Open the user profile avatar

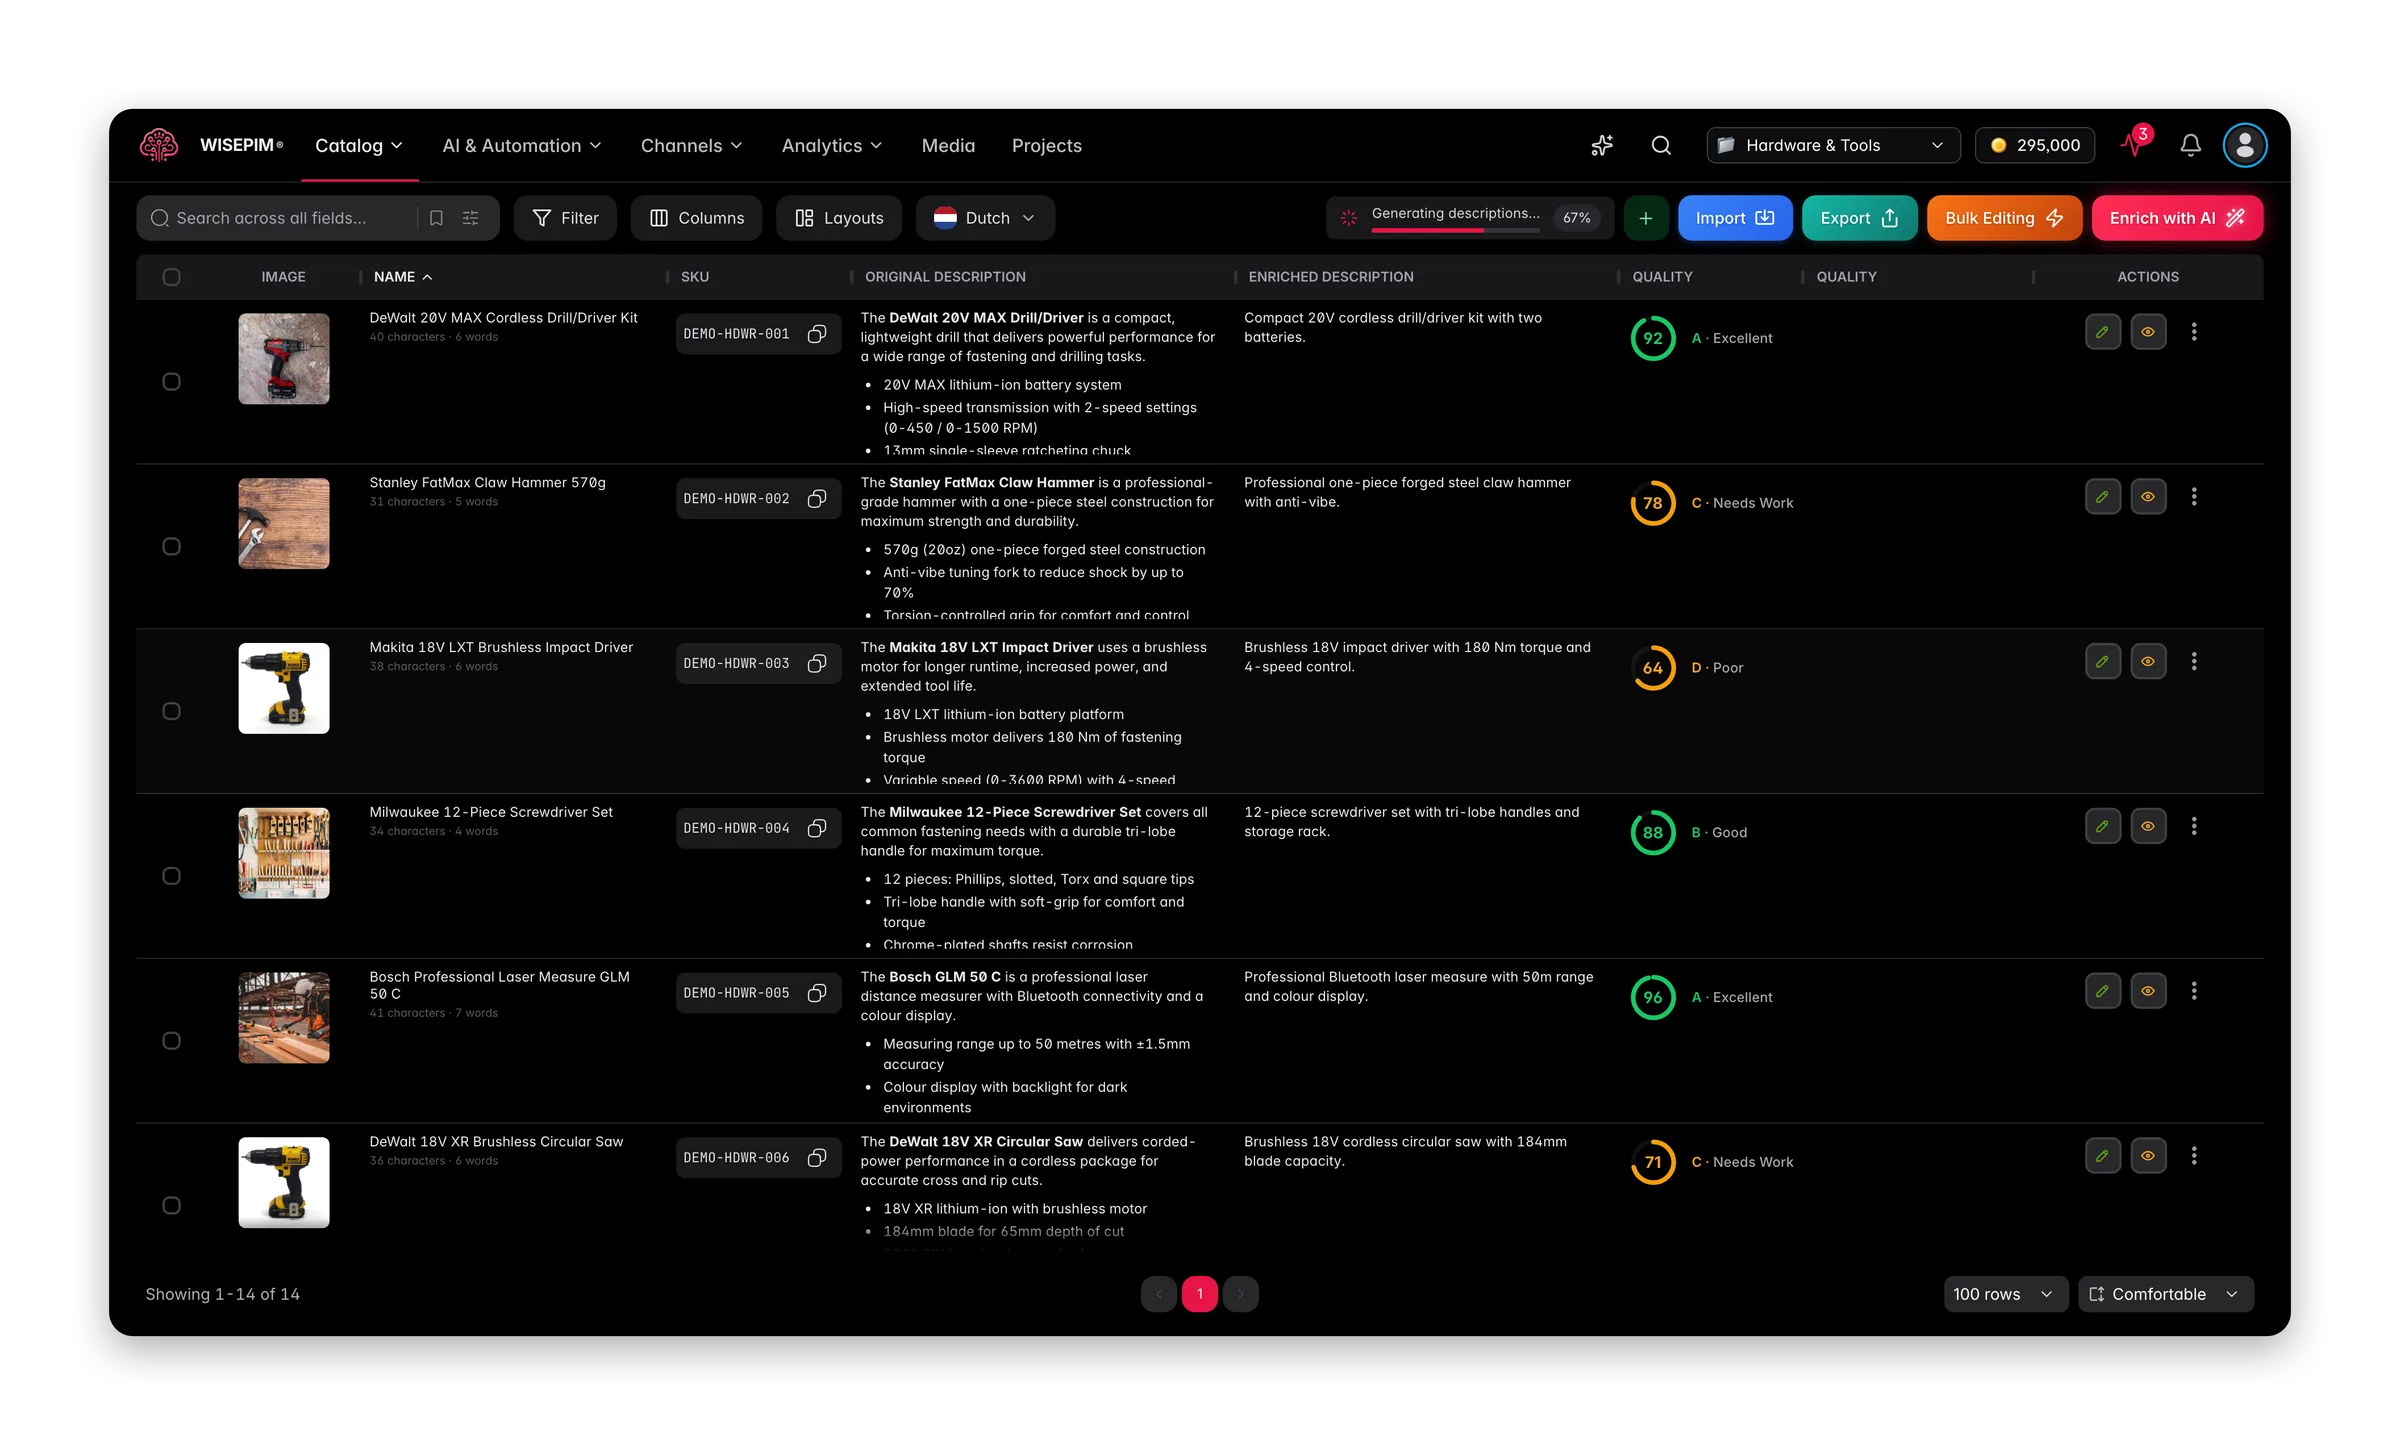[2245, 145]
